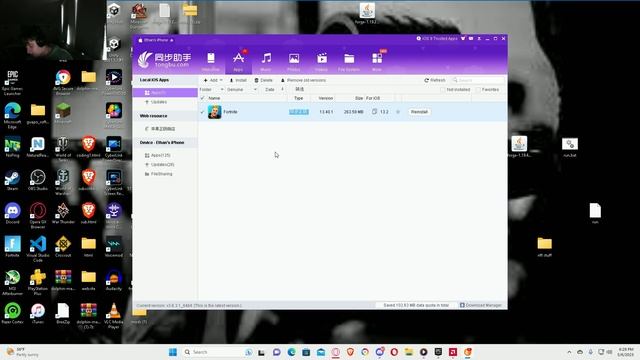Image resolution: width=640 pixels, height=360 pixels.
Task: Click the Version column header
Action: point(326,98)
